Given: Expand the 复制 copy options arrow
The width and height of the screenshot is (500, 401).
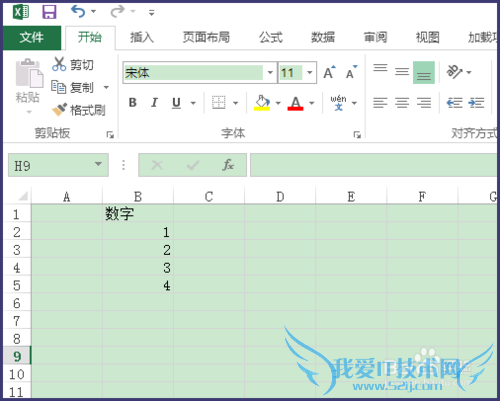Looking at the screenshot, I should pos(106,88).
